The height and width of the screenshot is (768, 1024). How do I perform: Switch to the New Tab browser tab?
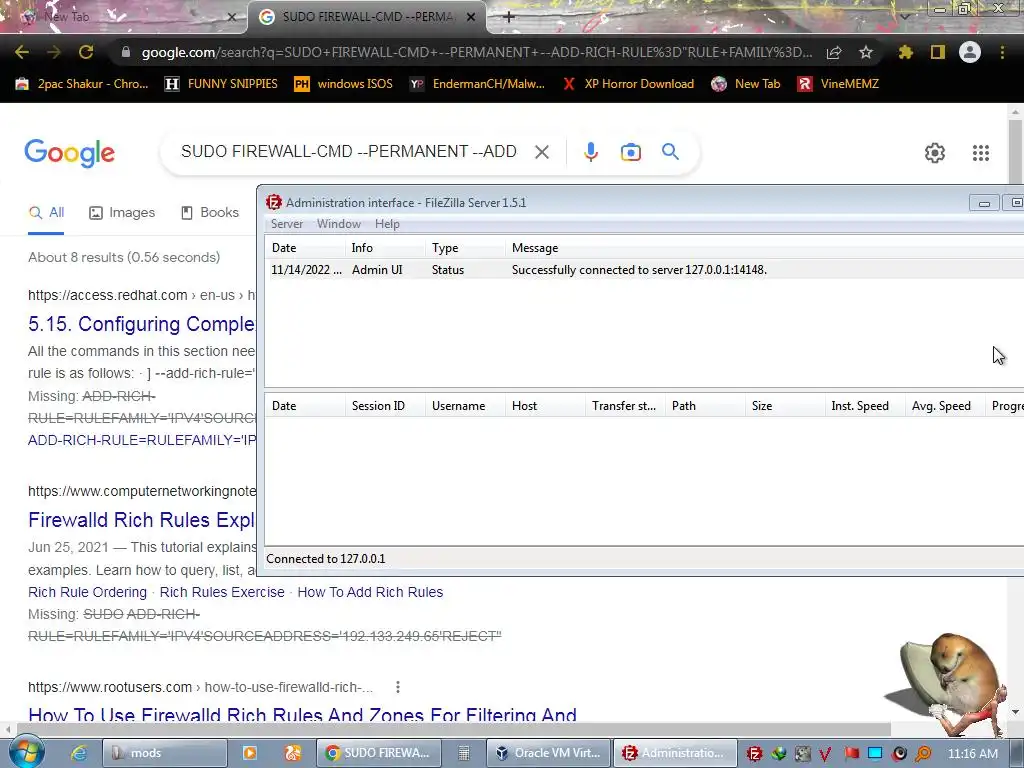pyautogui.click(x=124, y=17)
